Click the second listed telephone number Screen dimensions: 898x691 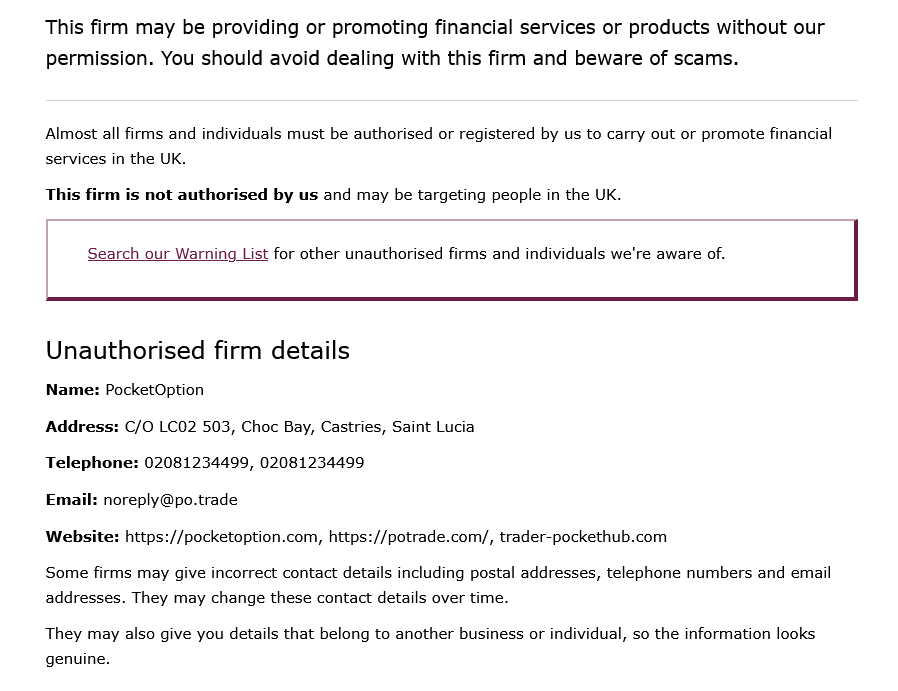coord(312,463)
